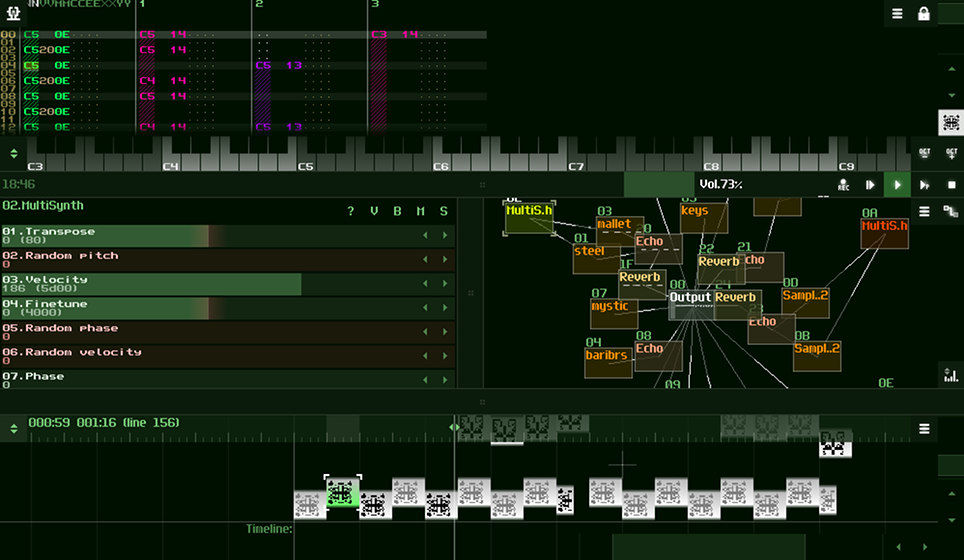964x560 pixels.
Task: Select Reverb module 1F
Action: [x=642, y=285]
